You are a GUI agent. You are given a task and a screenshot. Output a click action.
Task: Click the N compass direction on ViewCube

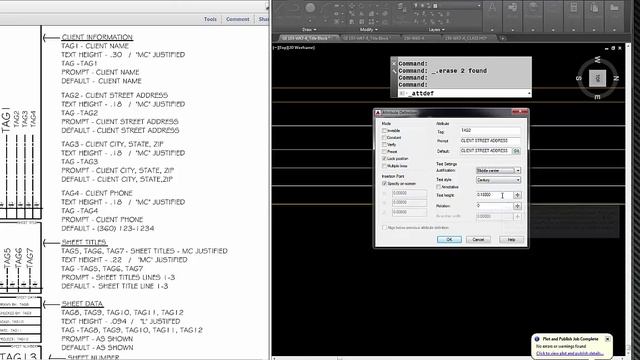pos(616,78)
